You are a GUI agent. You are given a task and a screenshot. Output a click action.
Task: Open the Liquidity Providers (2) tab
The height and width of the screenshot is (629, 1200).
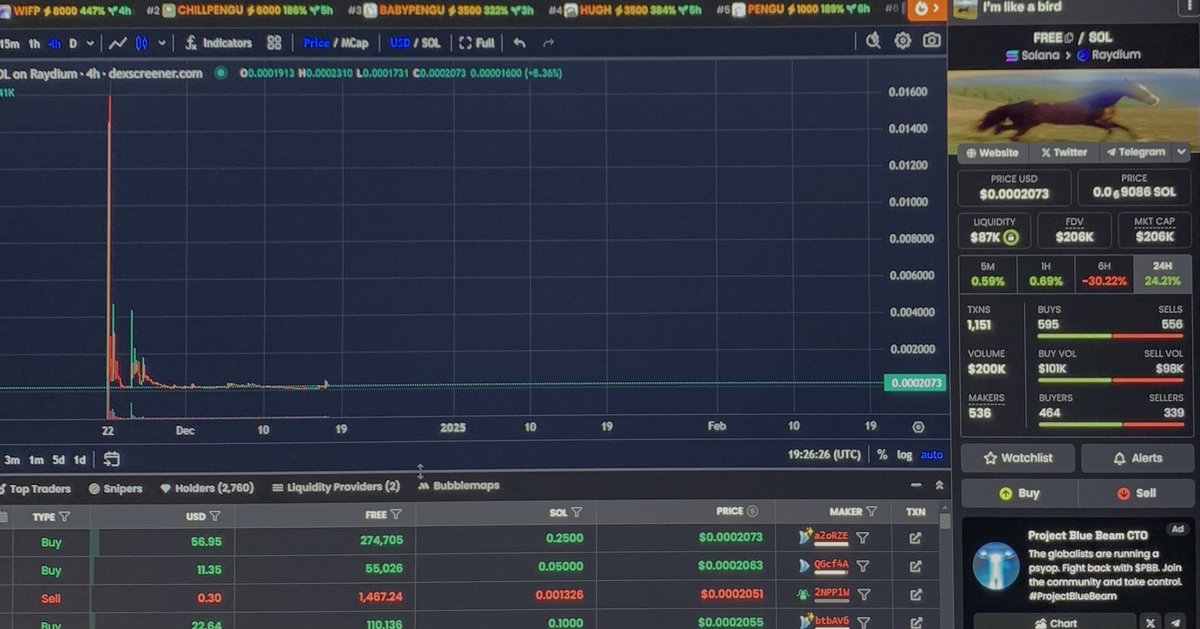(336, 487)
